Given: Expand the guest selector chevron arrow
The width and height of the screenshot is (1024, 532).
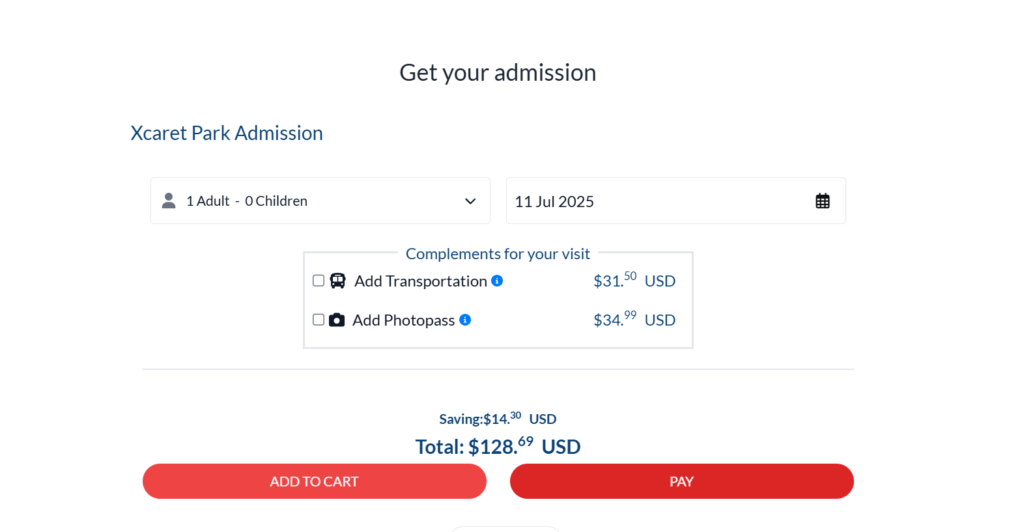Looking at the screenshot, I should [x=470, y=201].
